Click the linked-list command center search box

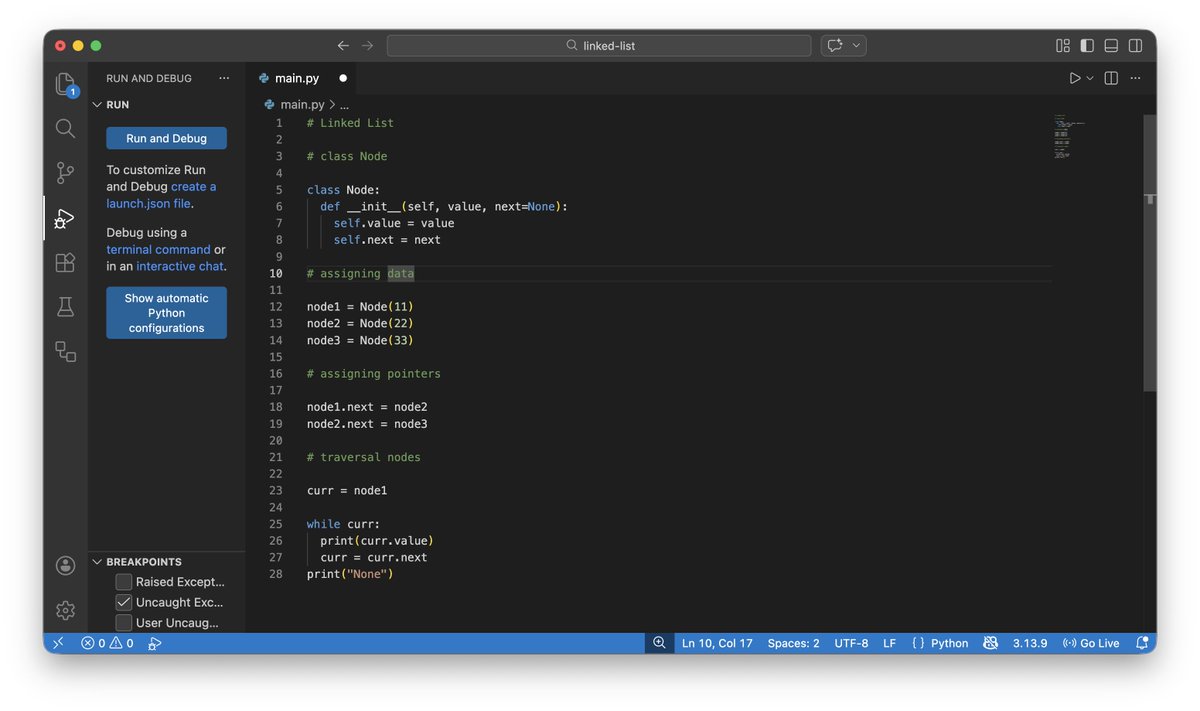click(x=599, y=46)
